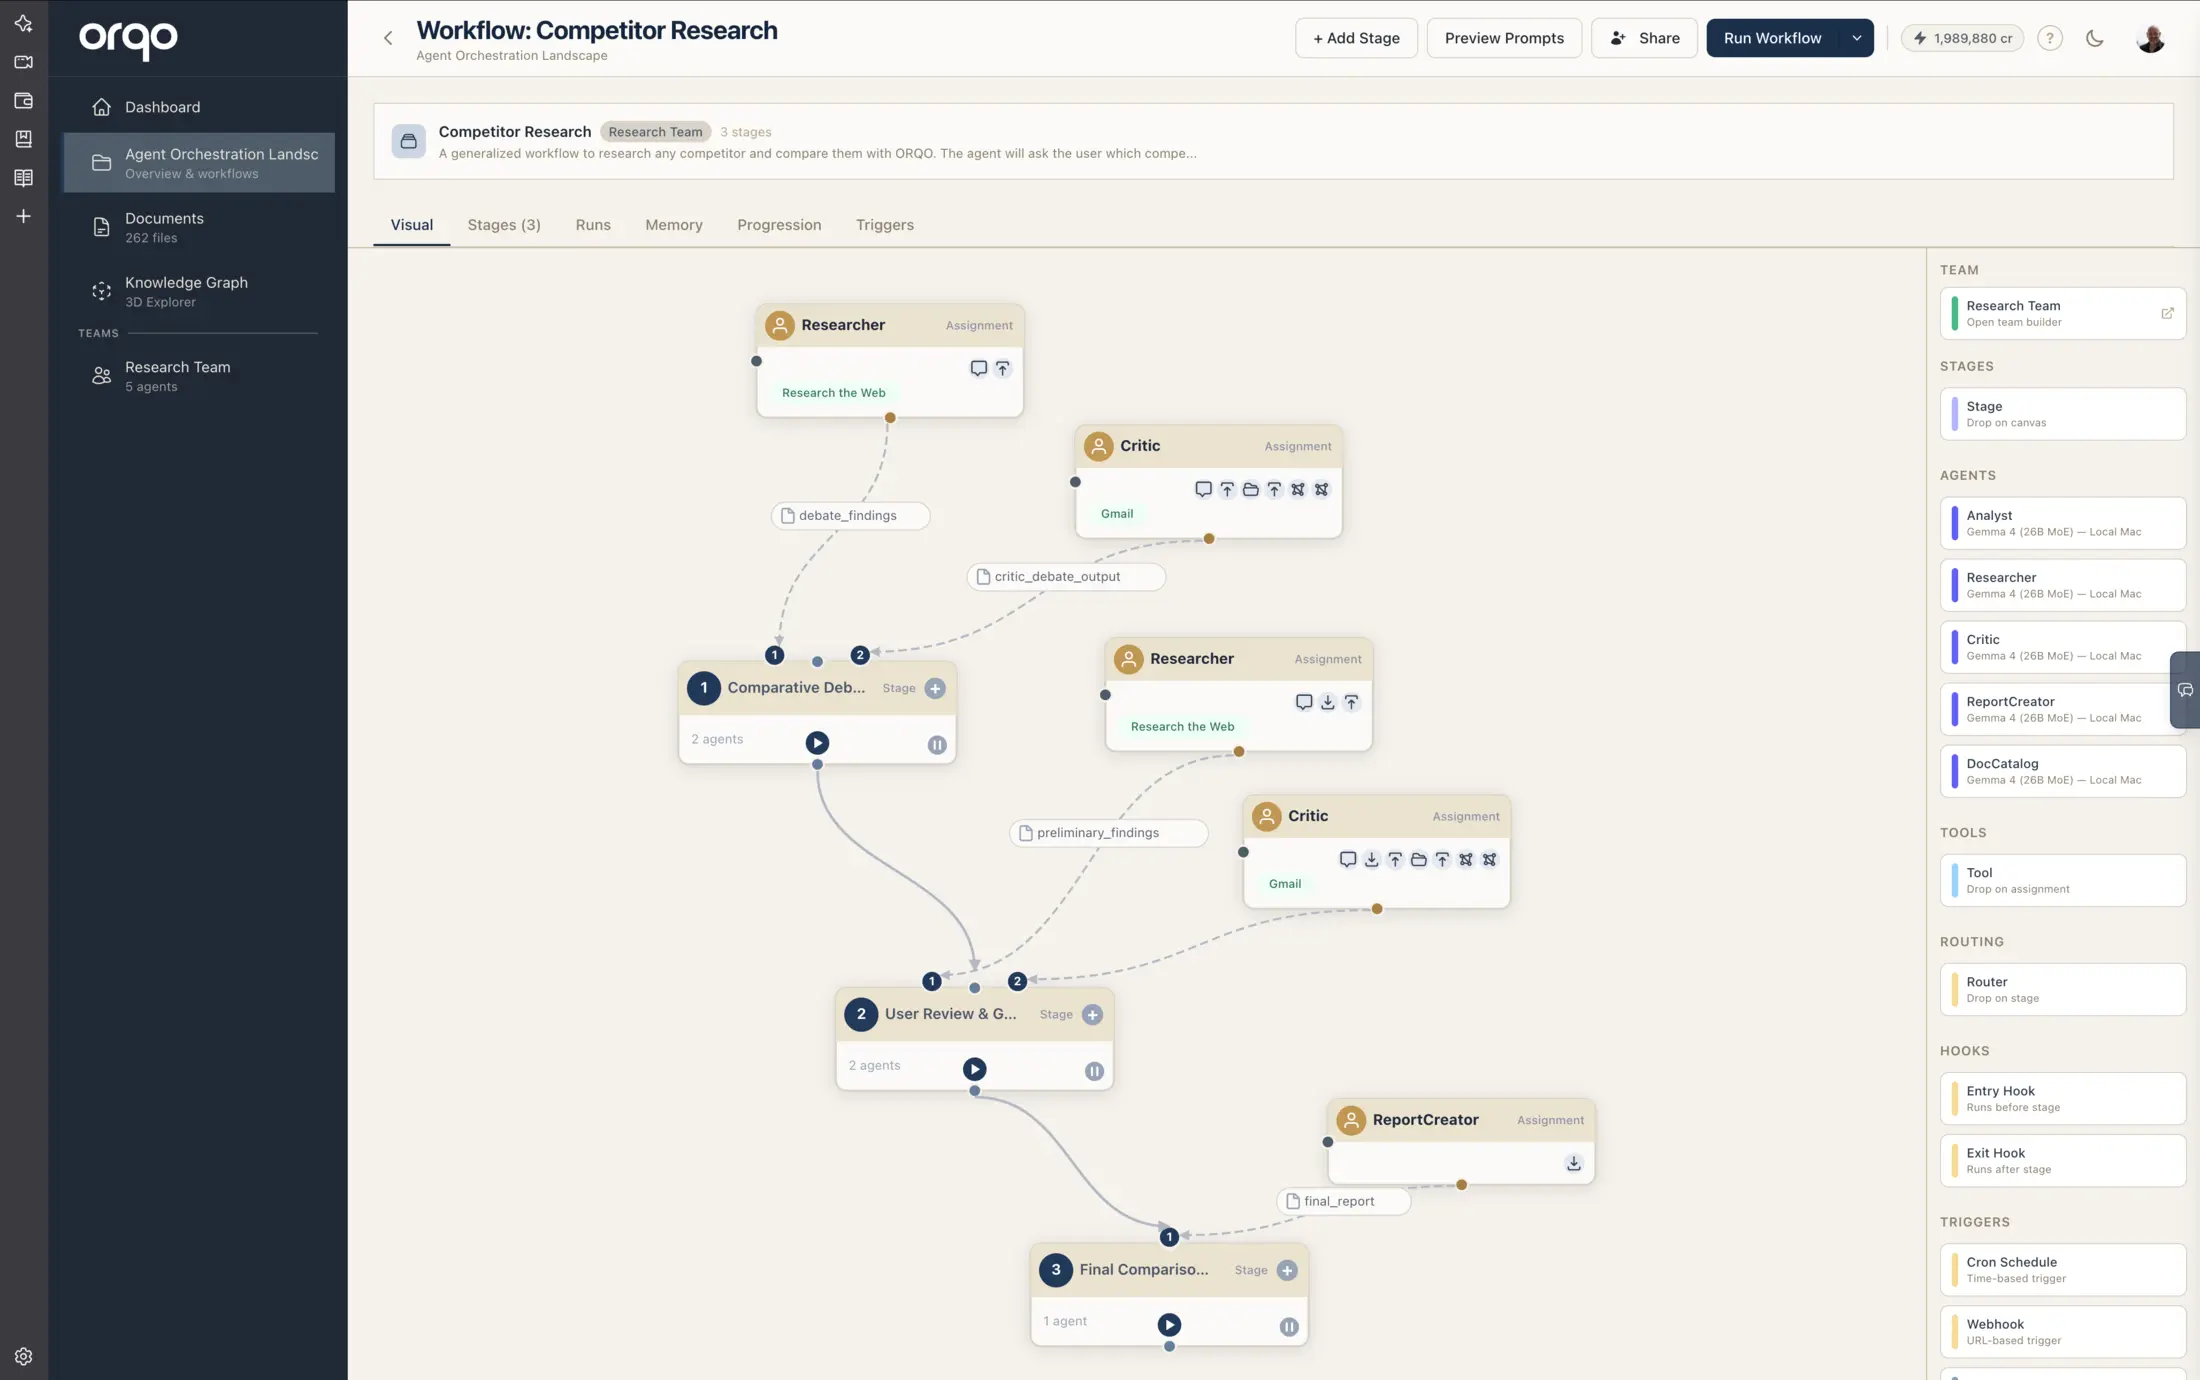Click plus on User Review stage
This screenshot has width=2200, height=1380.
click(1092, 1014)
